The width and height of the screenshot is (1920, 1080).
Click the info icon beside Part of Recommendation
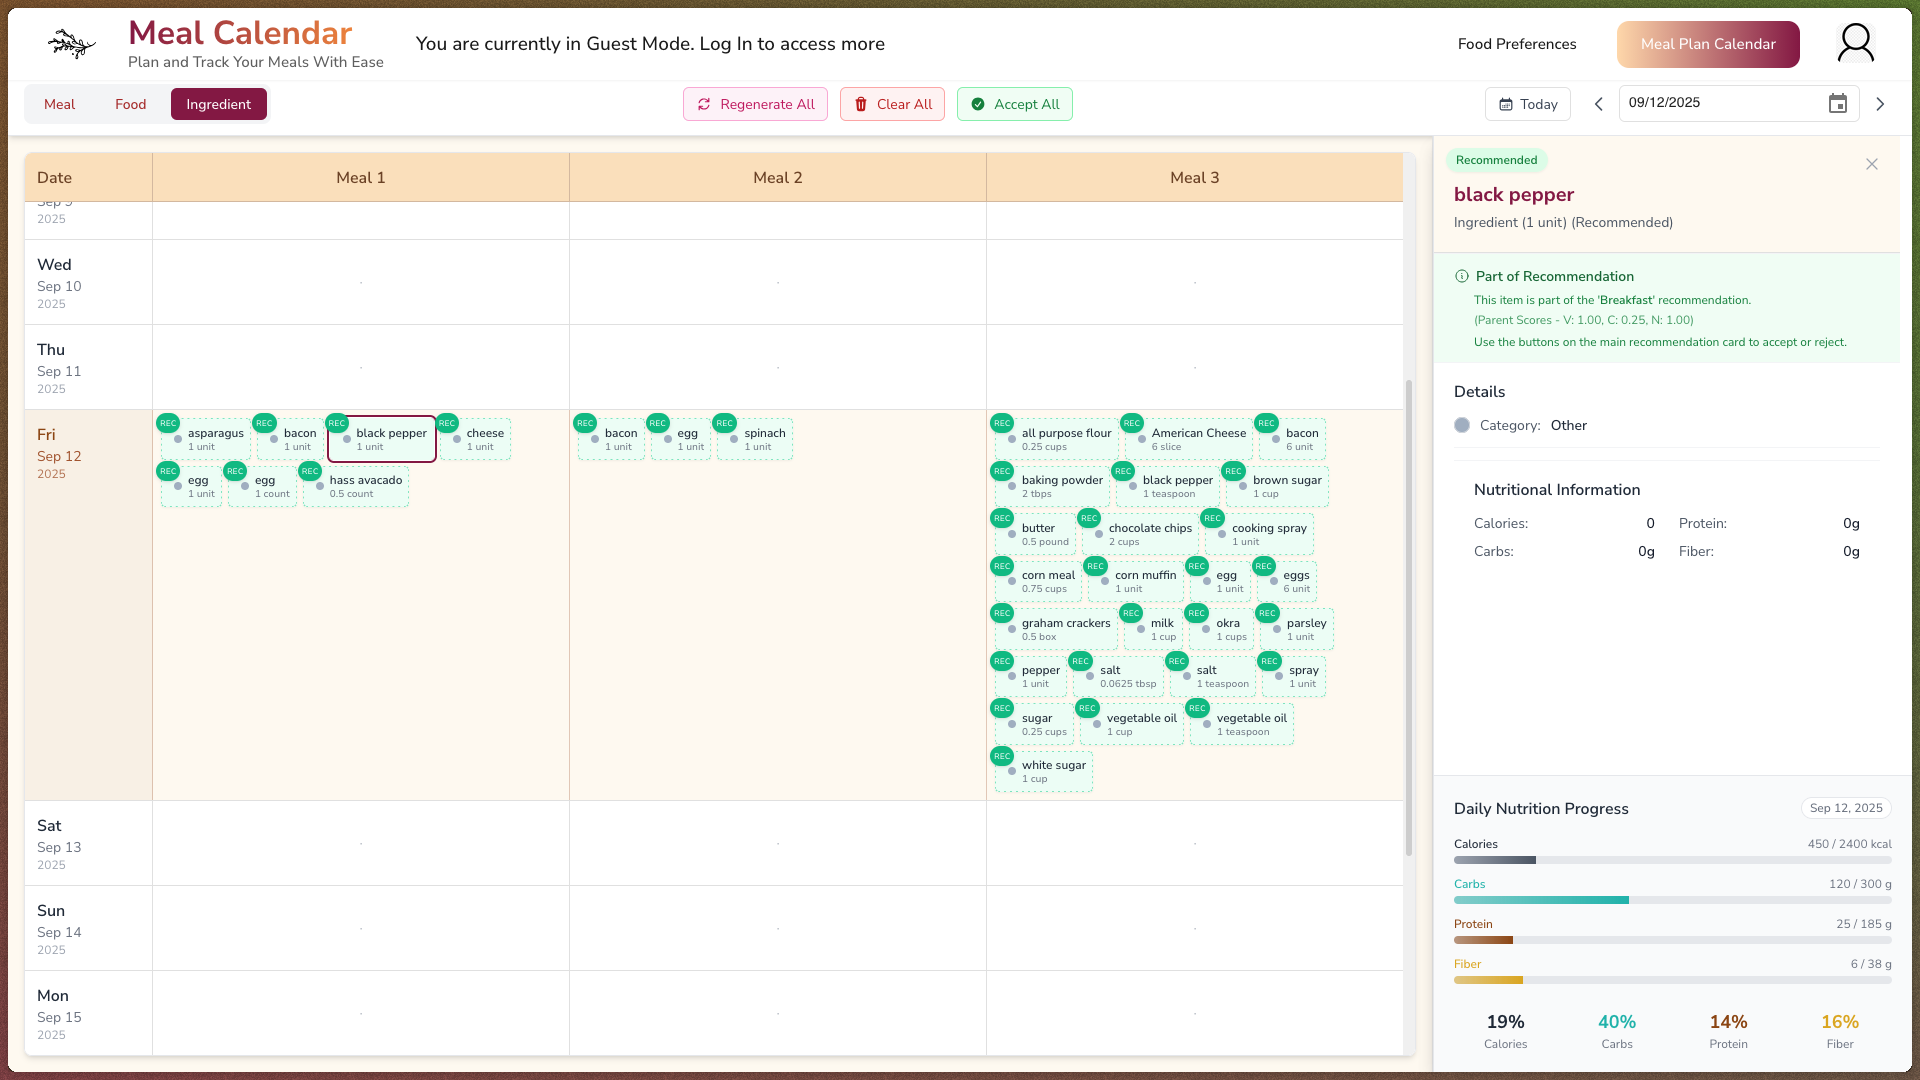coord(1461,277)
